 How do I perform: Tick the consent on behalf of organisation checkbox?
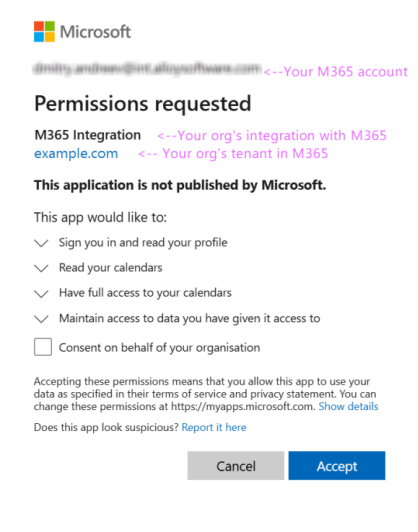pos(43,347)
